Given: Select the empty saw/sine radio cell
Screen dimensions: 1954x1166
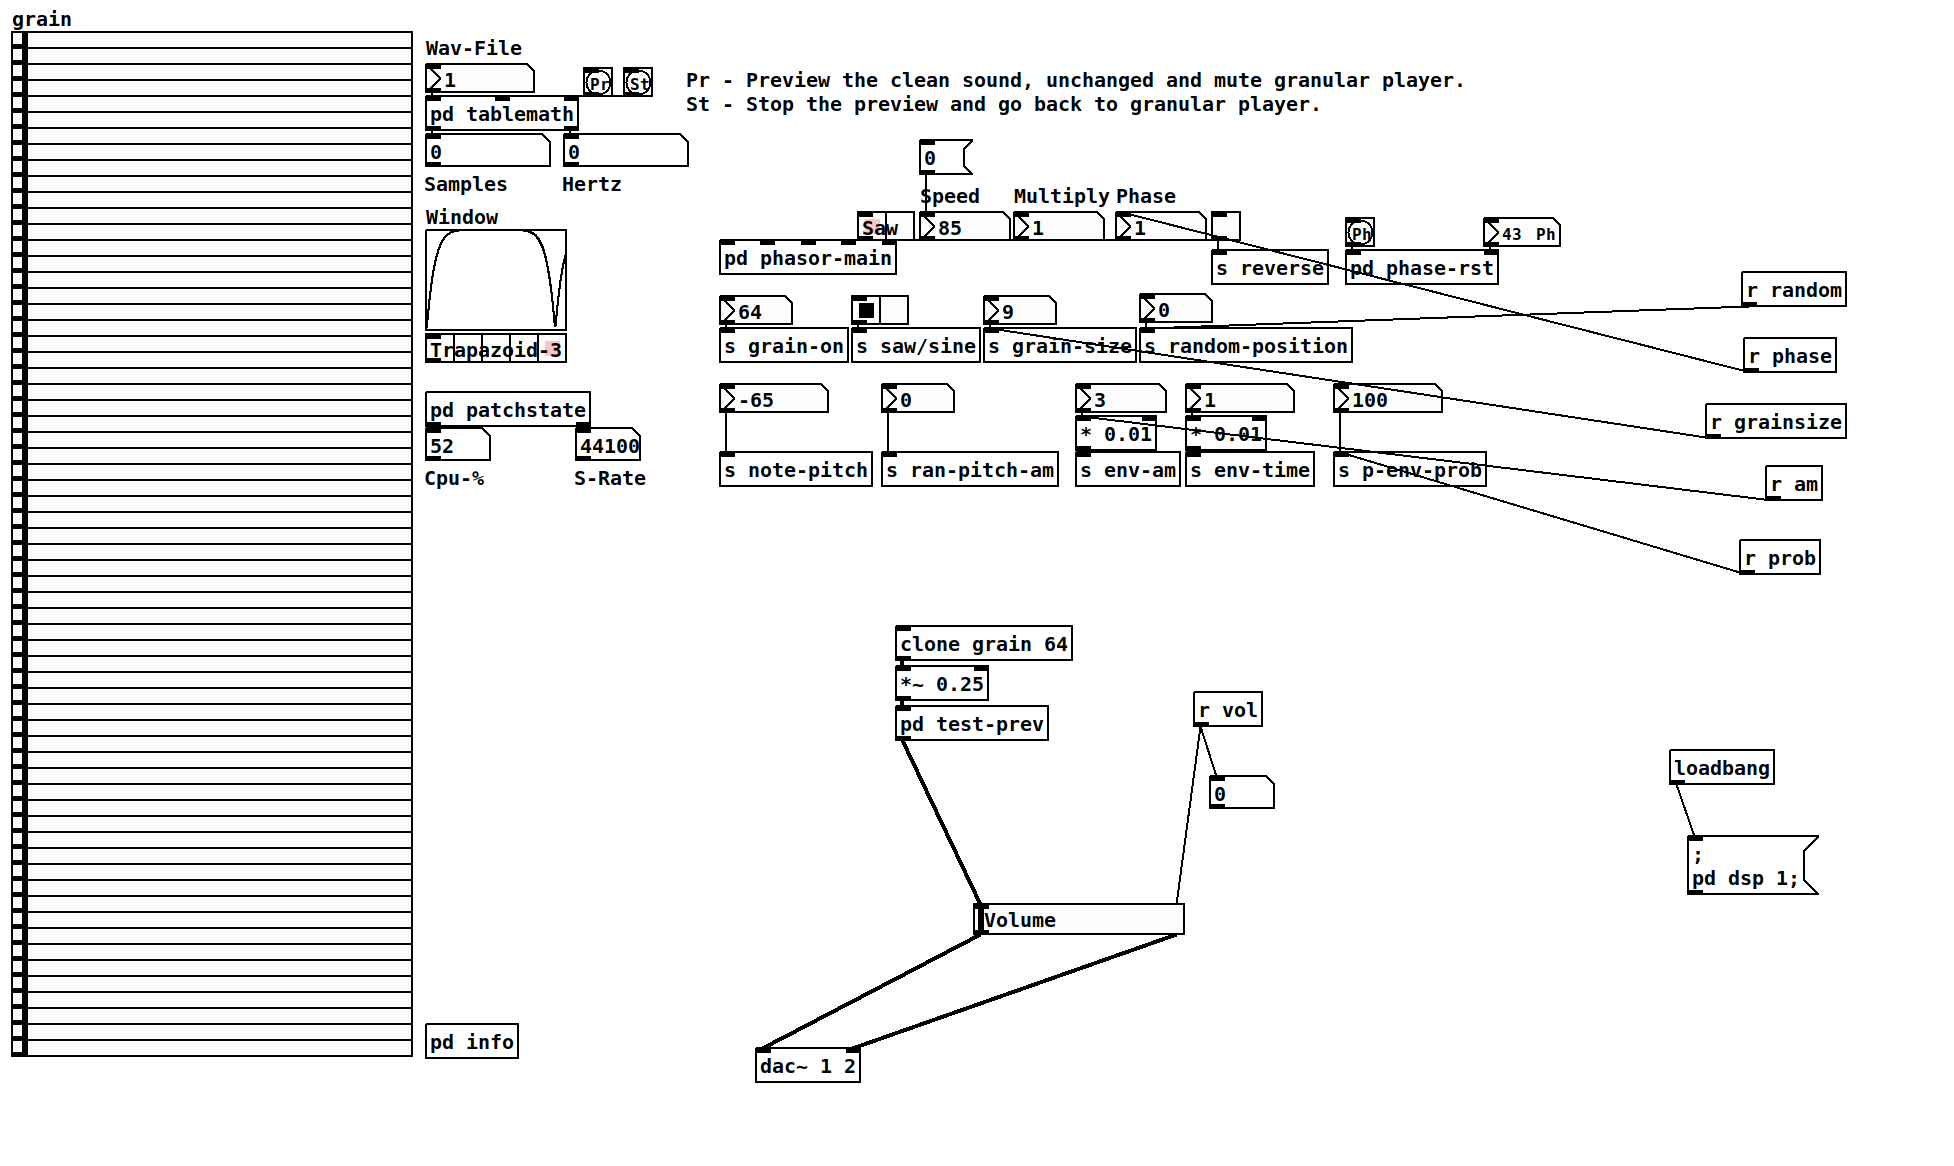Looking at the screenshot, I should point(894,310).
